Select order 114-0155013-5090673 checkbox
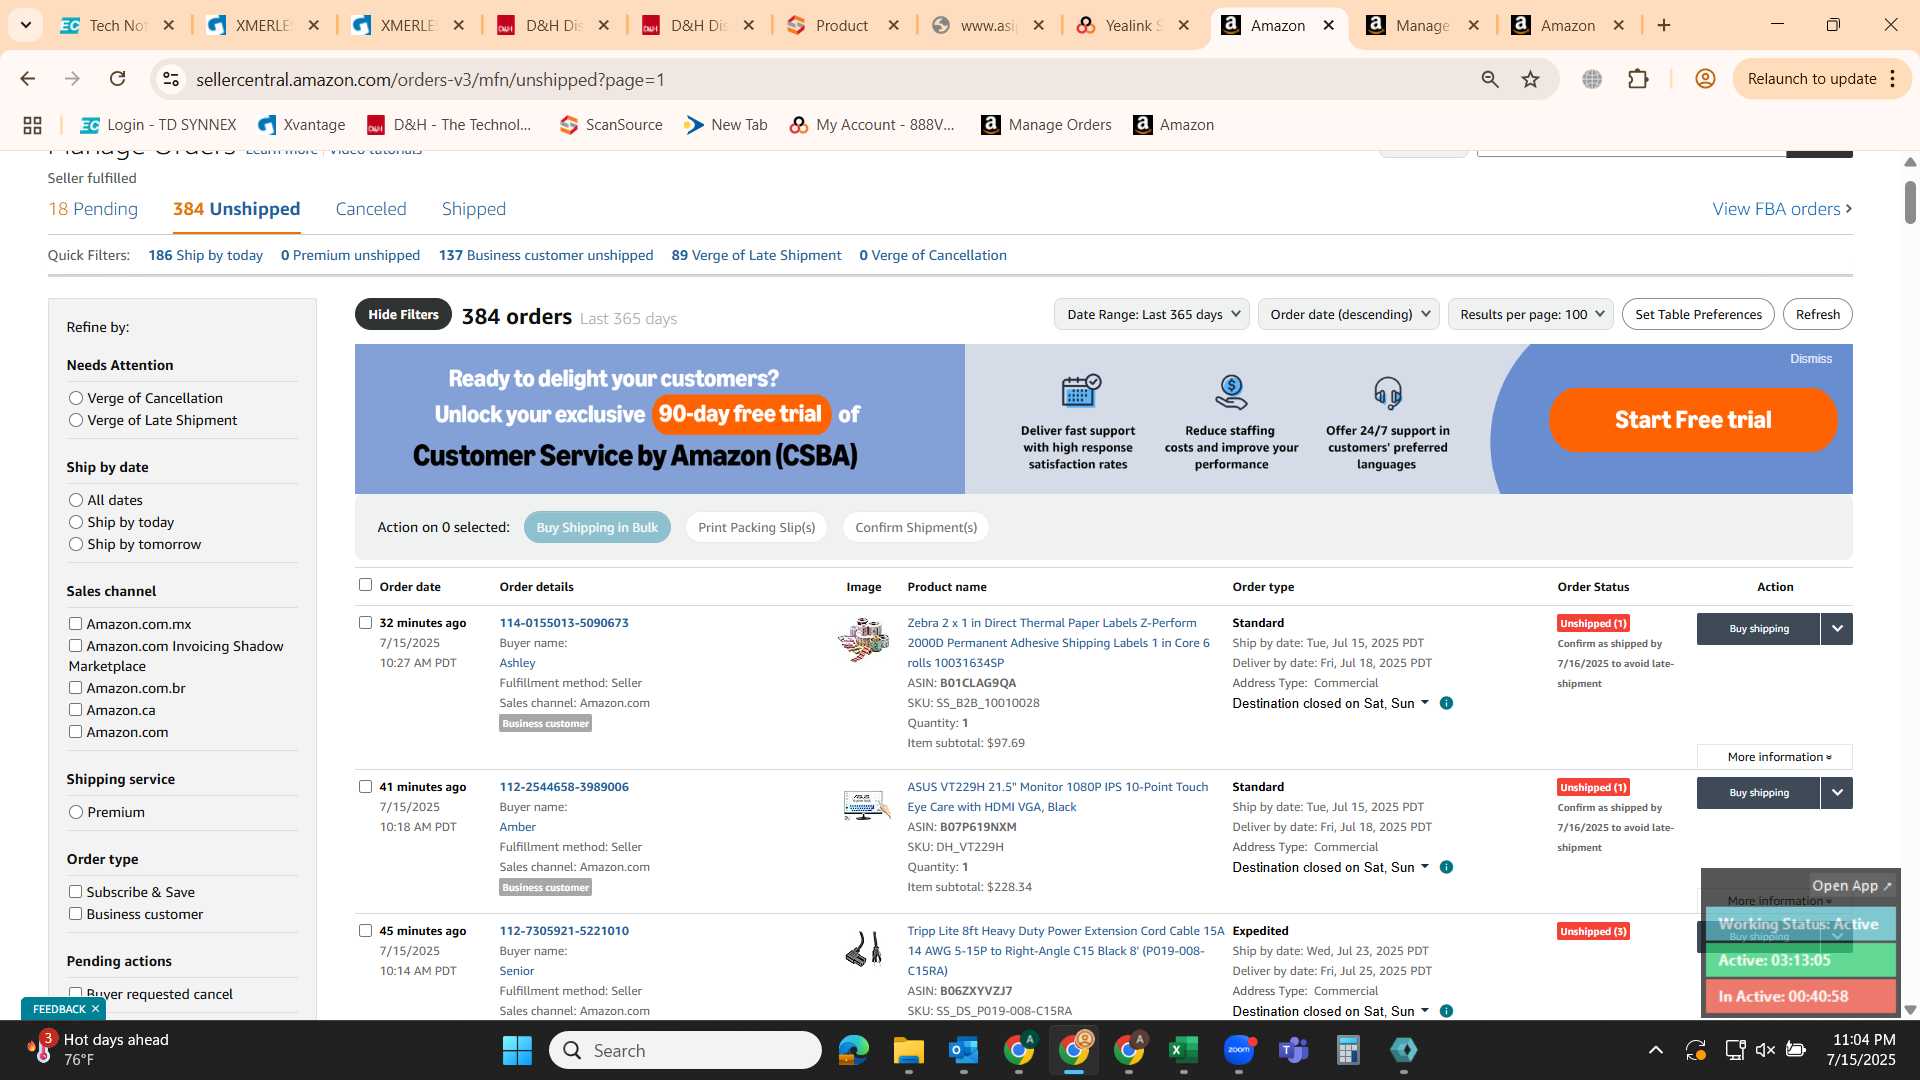 point(365,622)
